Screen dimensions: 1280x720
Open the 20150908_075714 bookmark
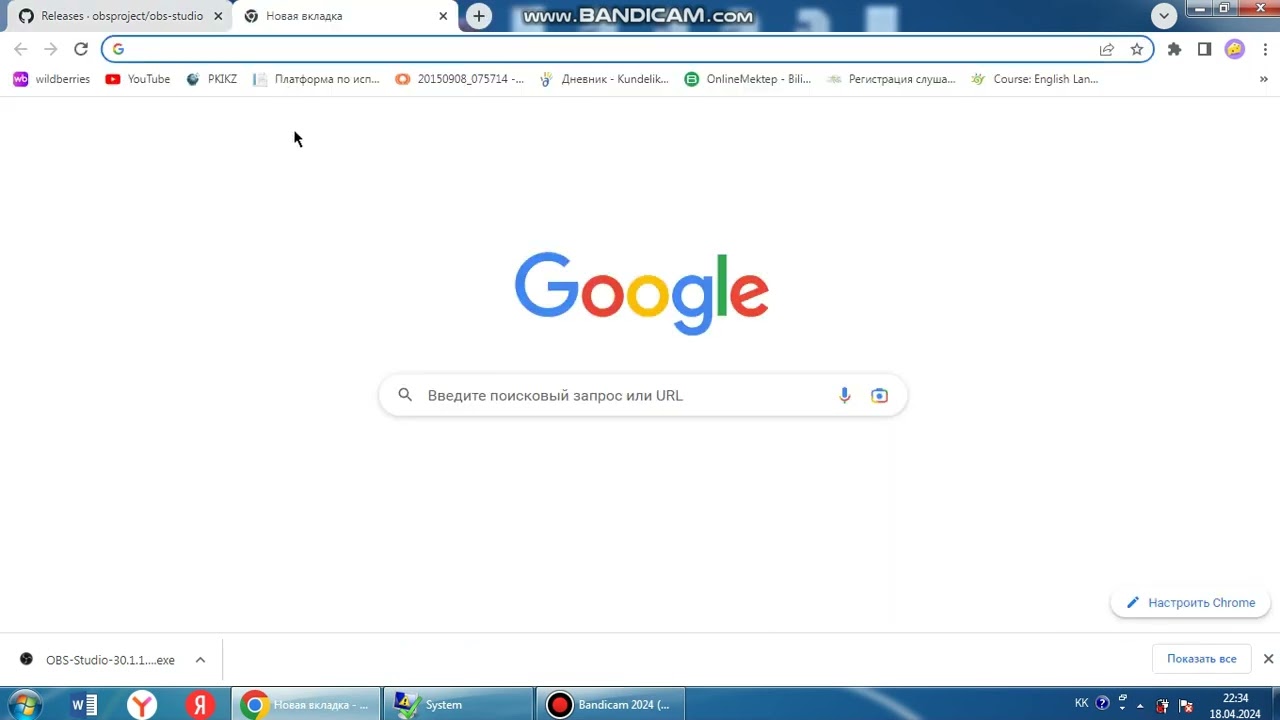[x=459, y=79]
